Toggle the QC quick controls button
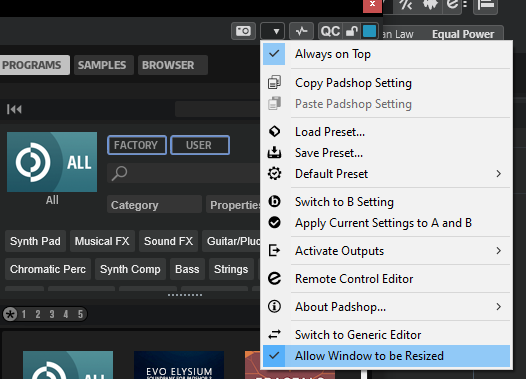 330,32
